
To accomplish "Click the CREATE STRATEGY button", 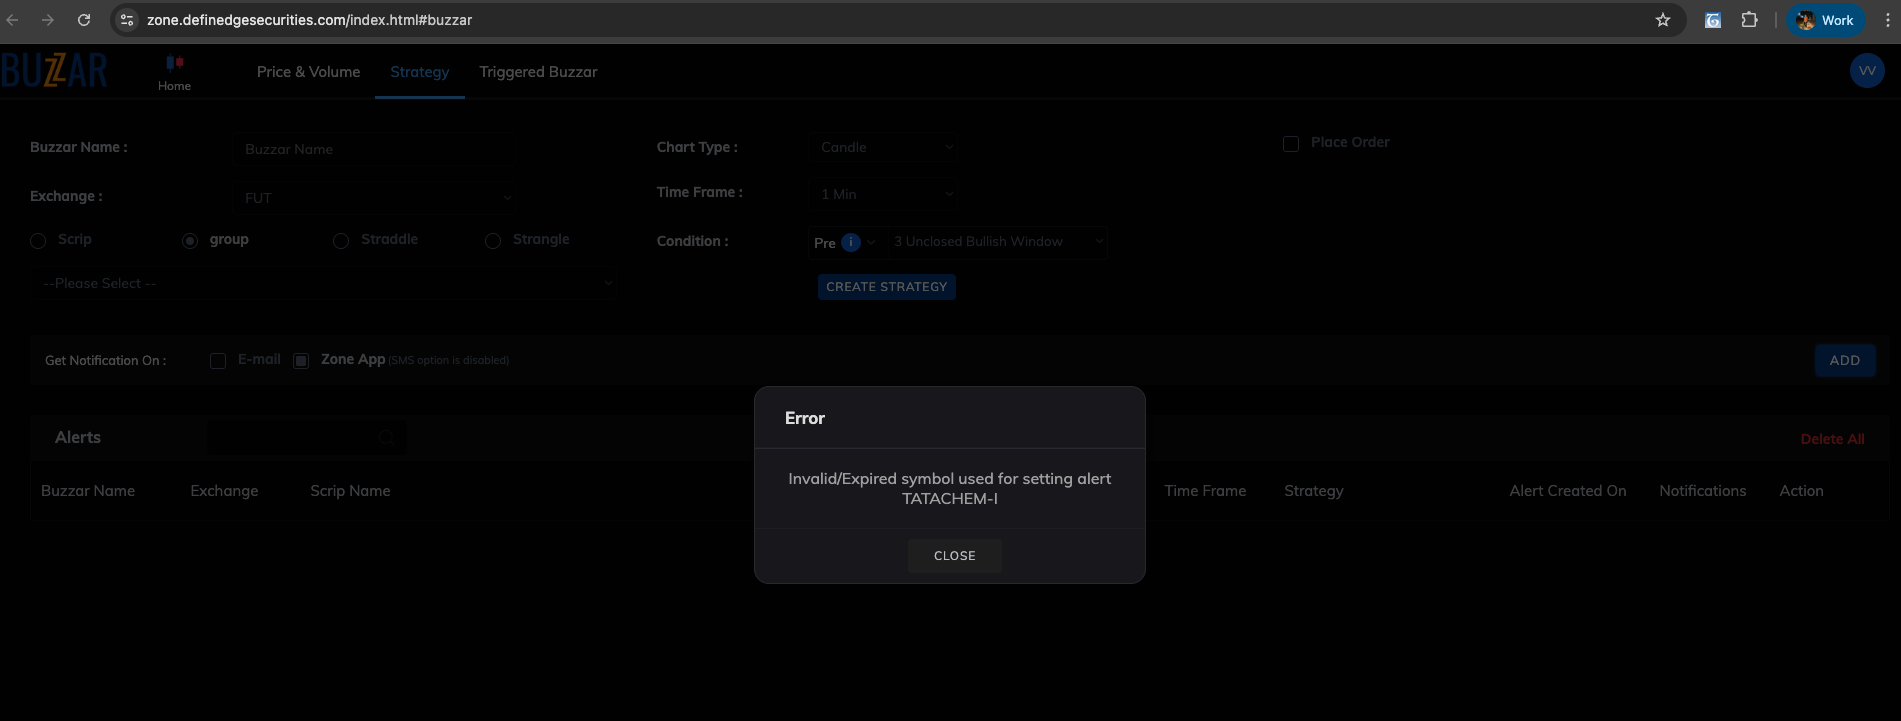I will (886, 287).
